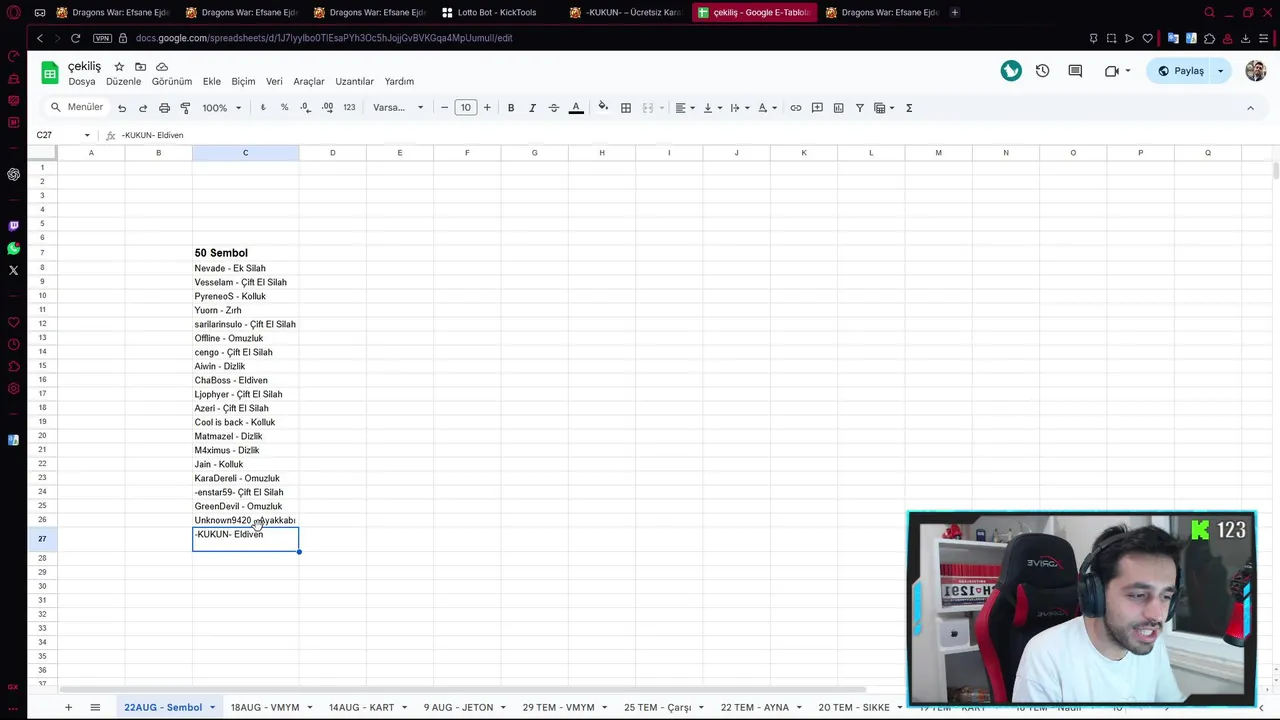Viewport: 1280px width, 720px height.
Task: Insert a link with chain icon
Action: (x=796, y=108)
